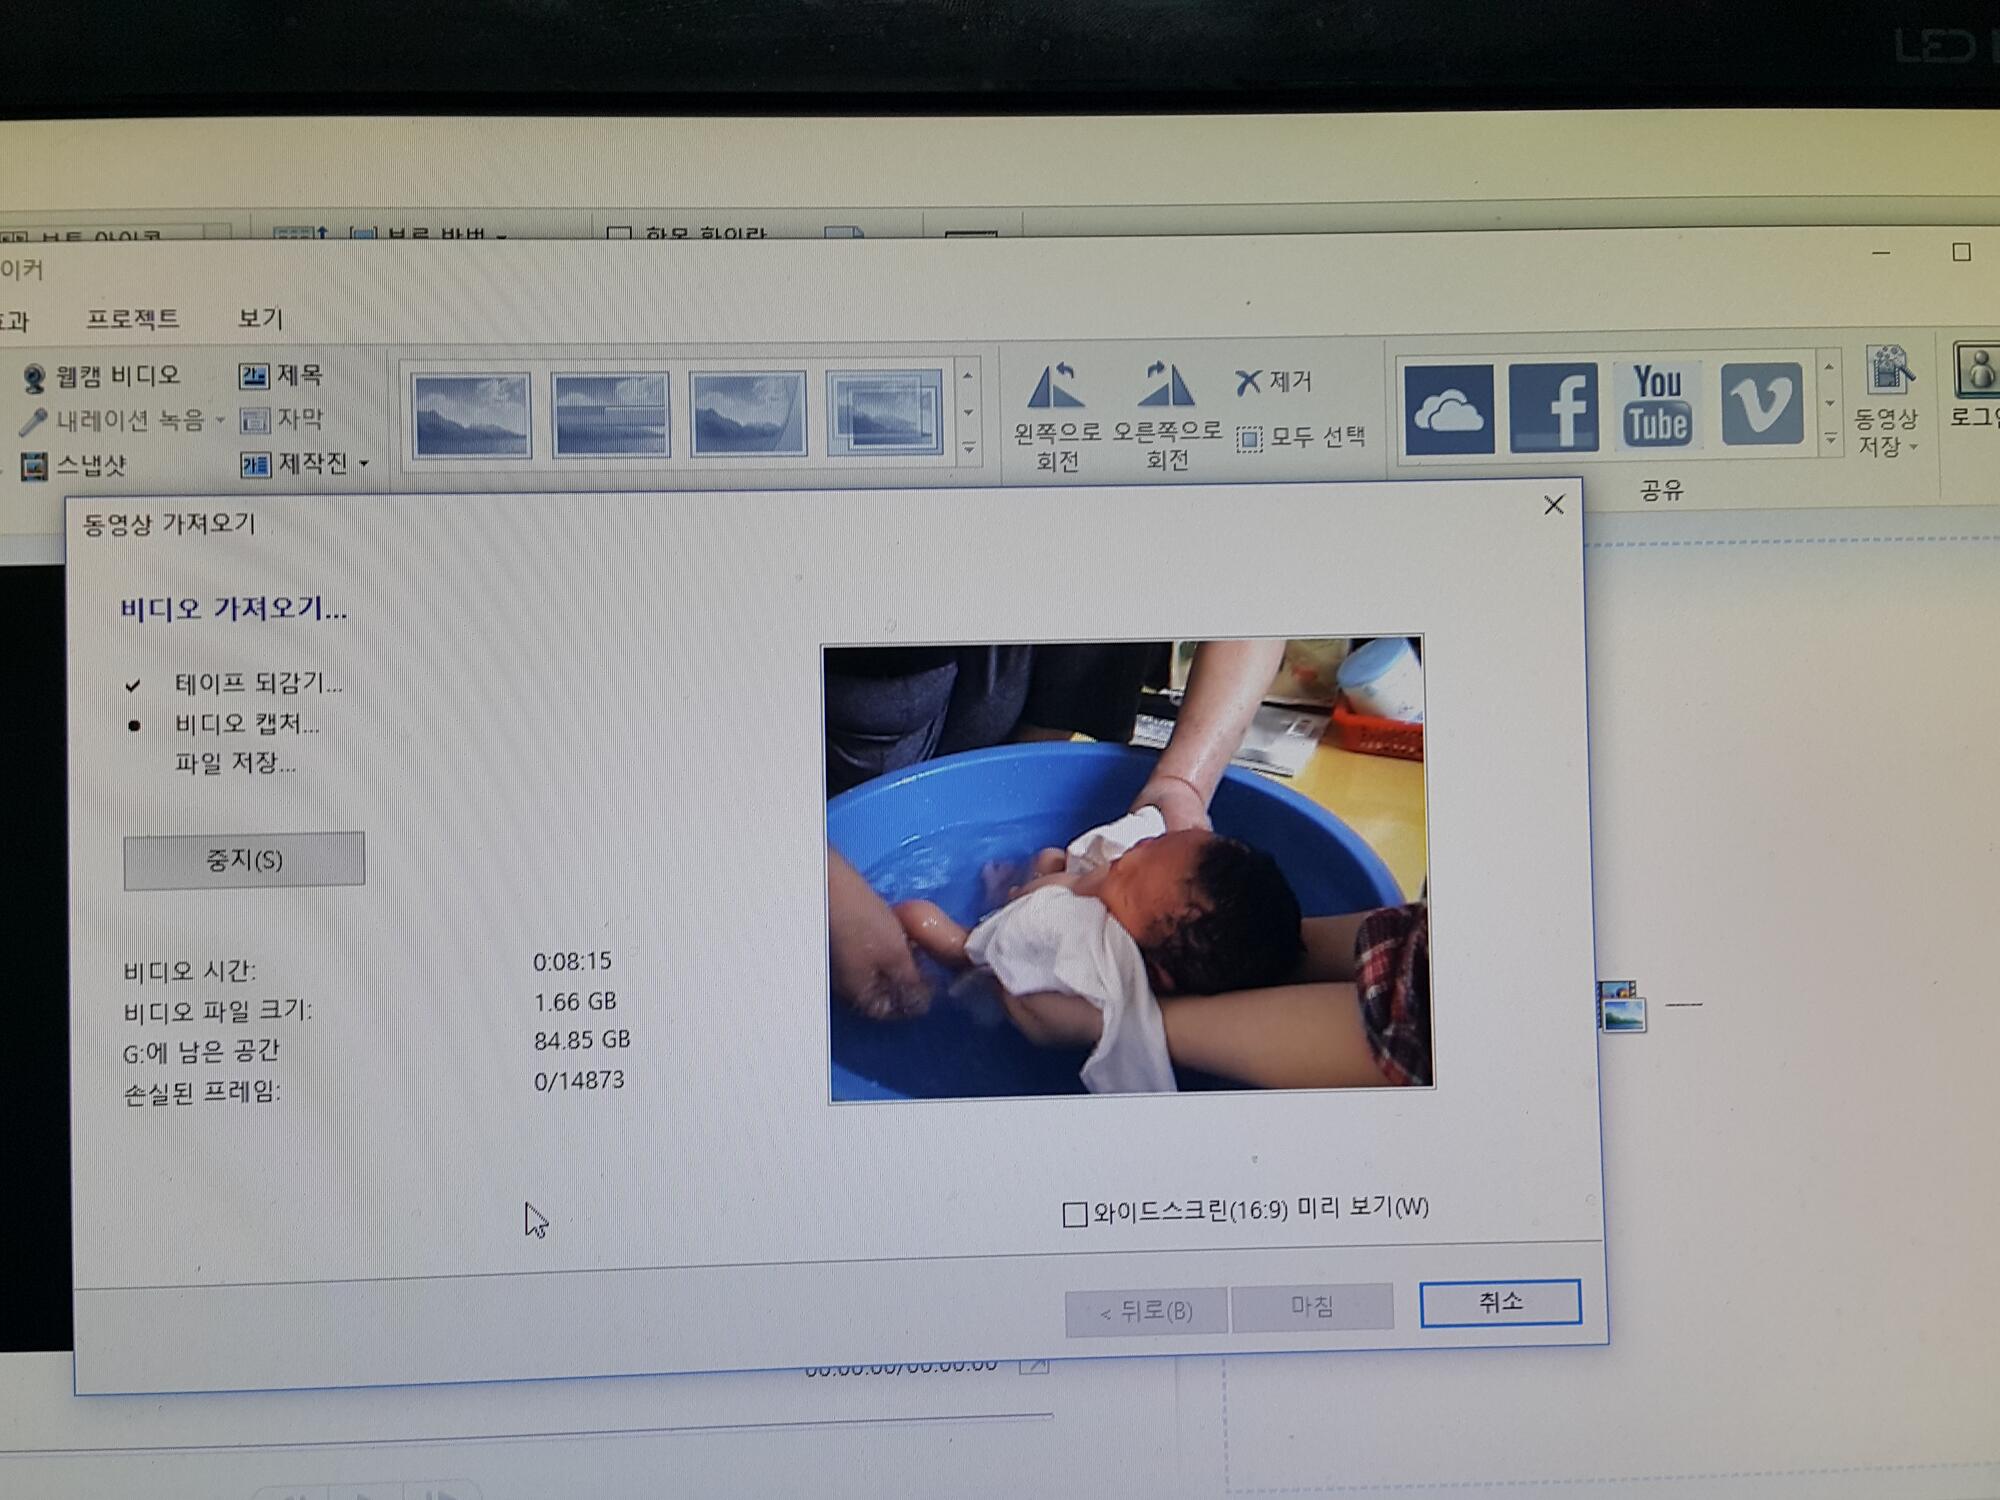Screen dimensions: 2000x1500
Task: Open the View (보기) ribbon tab
Action: (x=260, y=318)
